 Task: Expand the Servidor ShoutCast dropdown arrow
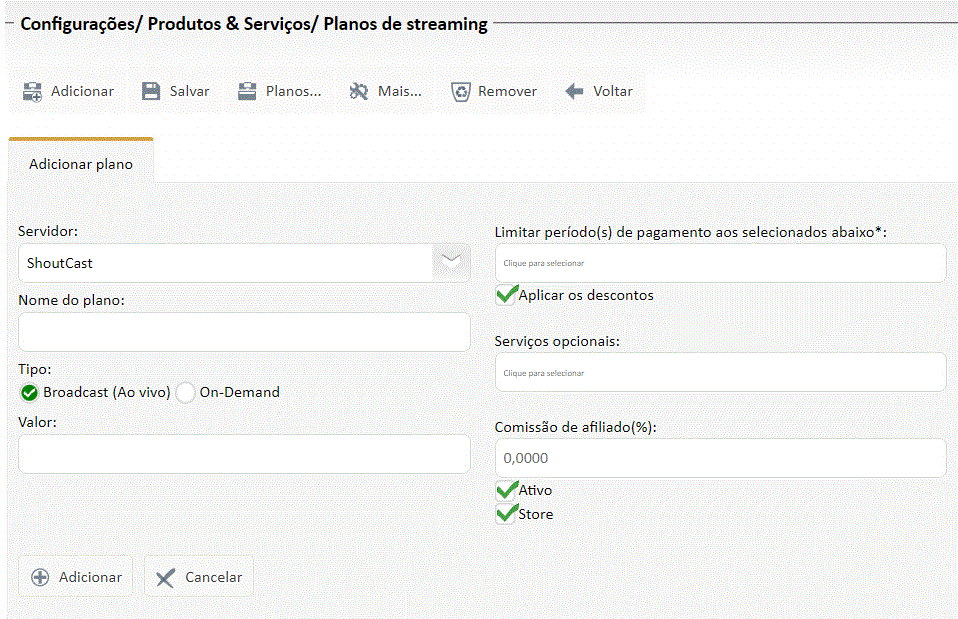pyautogui.click(x=451, y=262)
